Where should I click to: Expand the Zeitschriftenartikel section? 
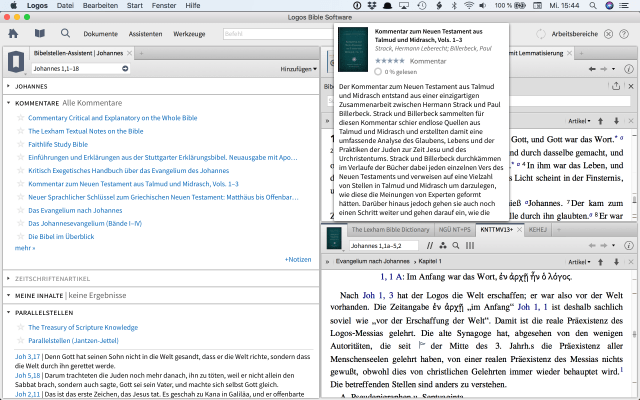[x=9, y=277]
